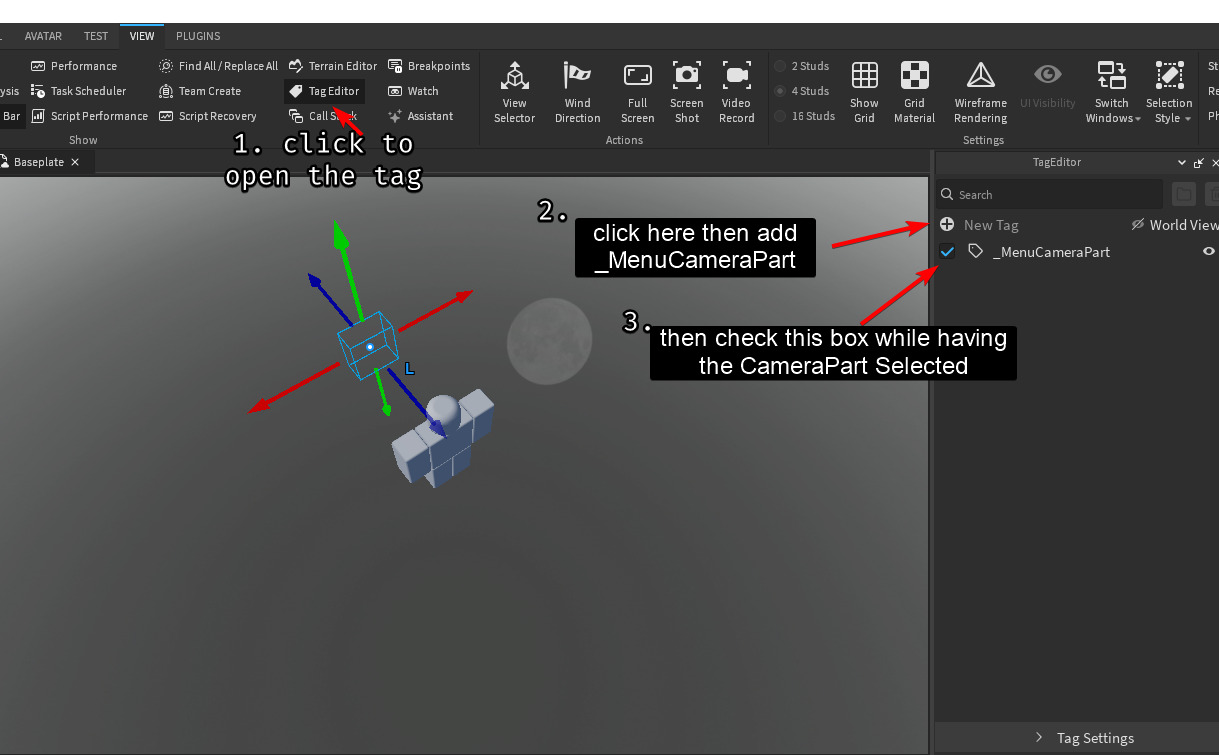
Task: Take a Screen Shot
Action: click(x=686, y=90)
